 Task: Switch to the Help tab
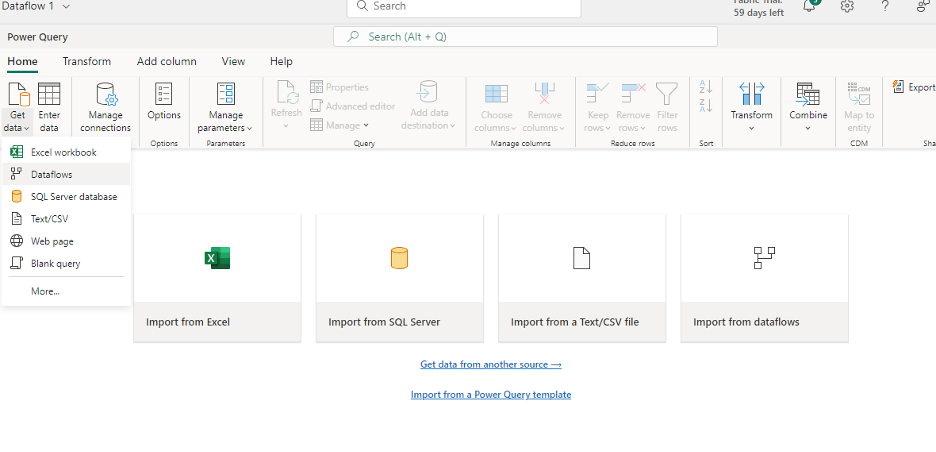281,62
